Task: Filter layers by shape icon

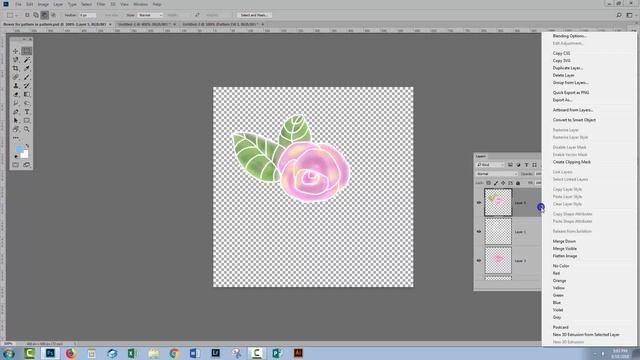Action: 534,165
